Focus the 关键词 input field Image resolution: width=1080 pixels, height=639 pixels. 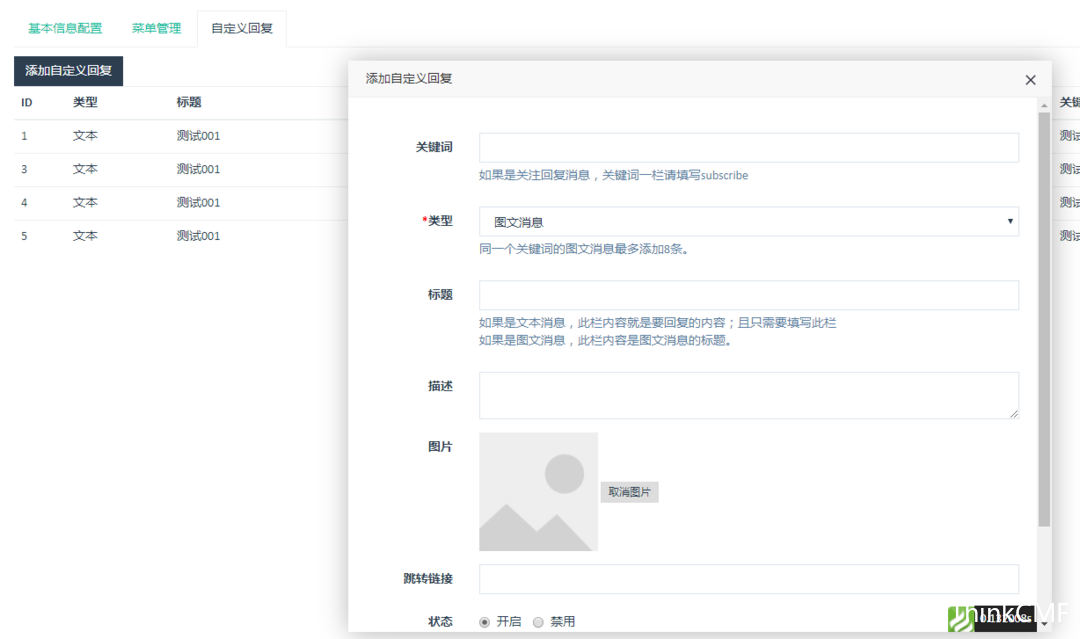749,147
